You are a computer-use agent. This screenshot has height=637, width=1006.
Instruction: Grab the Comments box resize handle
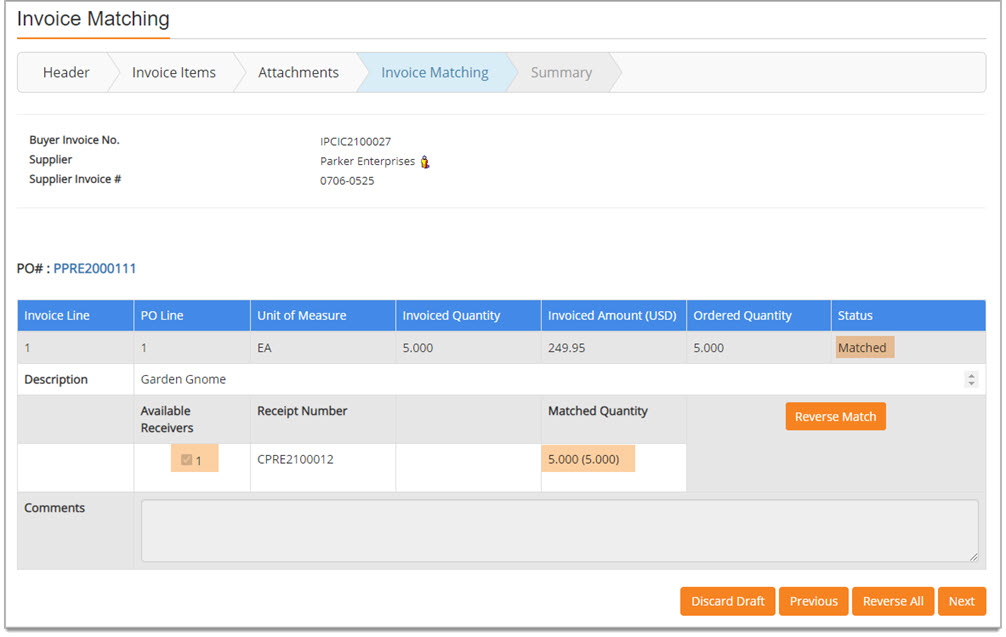click(x=973, y=557)
